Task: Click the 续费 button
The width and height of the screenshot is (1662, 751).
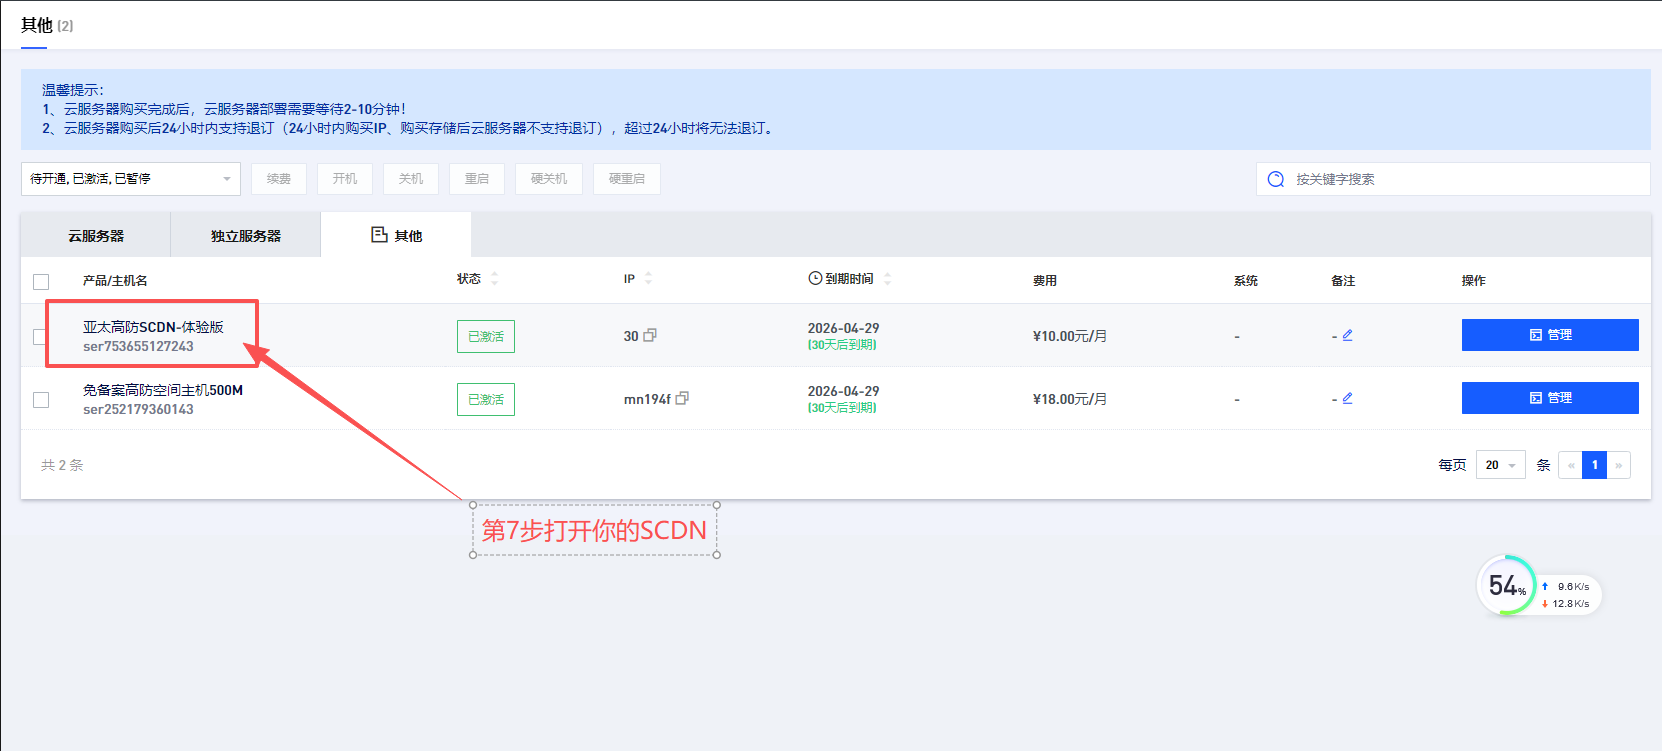Action: (279, 179)
